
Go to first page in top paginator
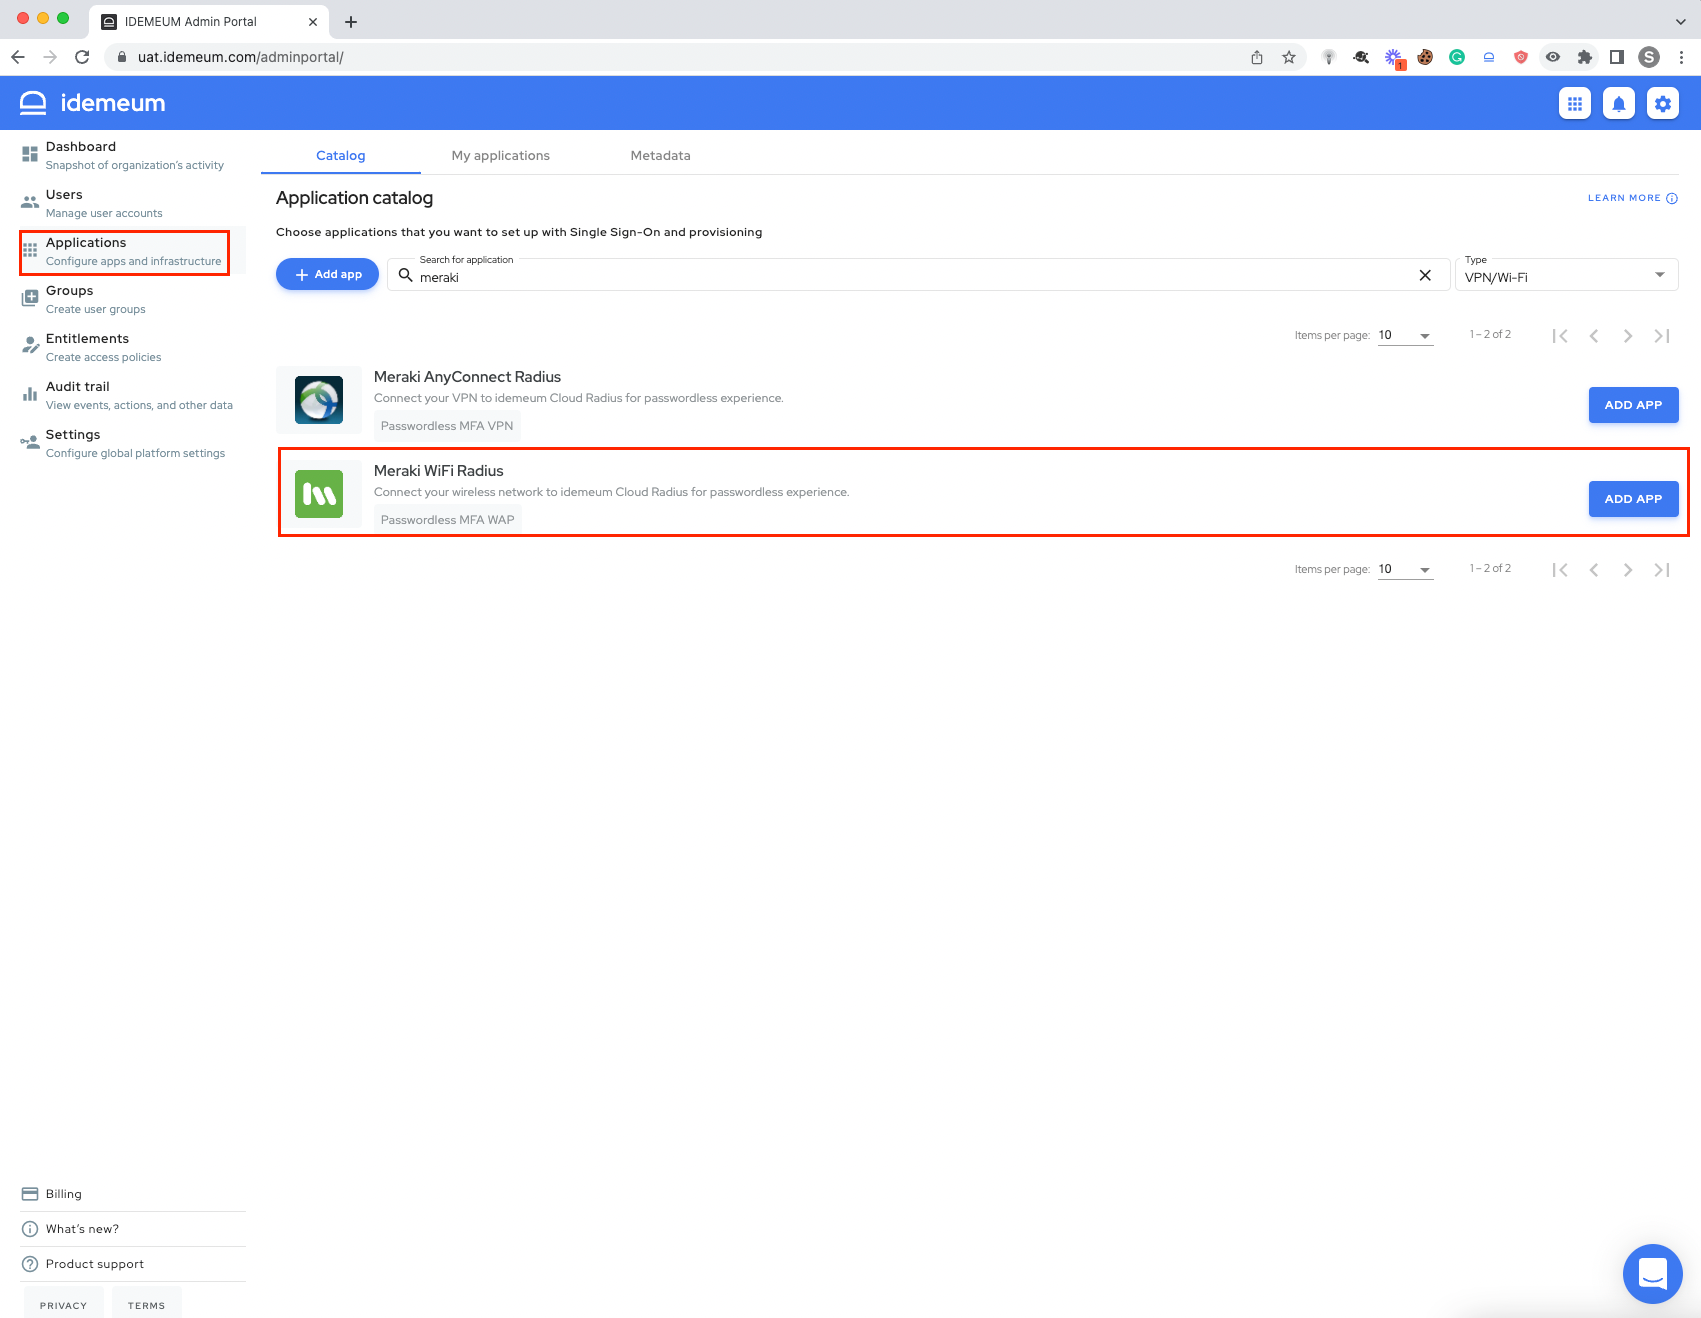tap(1560, 336)
